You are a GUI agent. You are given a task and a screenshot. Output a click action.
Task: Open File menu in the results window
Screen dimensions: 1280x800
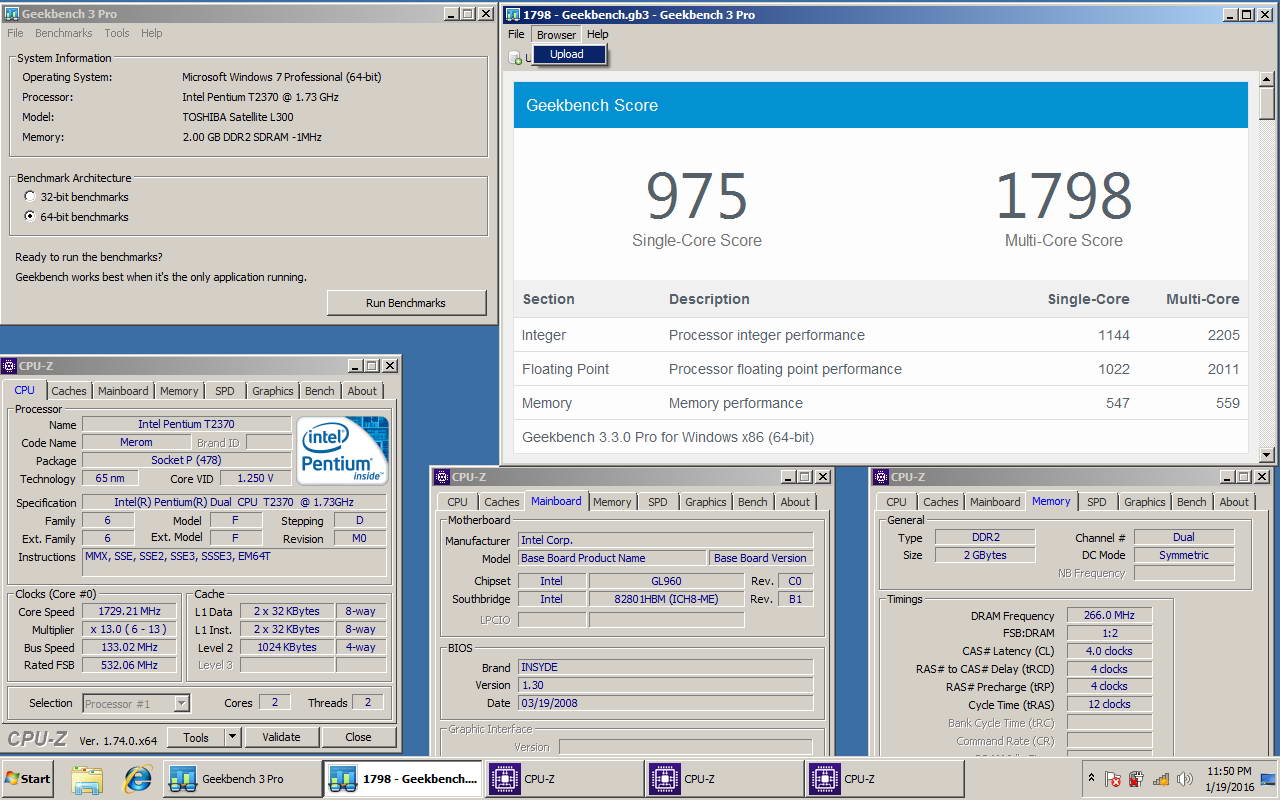[x=516, y=34]
